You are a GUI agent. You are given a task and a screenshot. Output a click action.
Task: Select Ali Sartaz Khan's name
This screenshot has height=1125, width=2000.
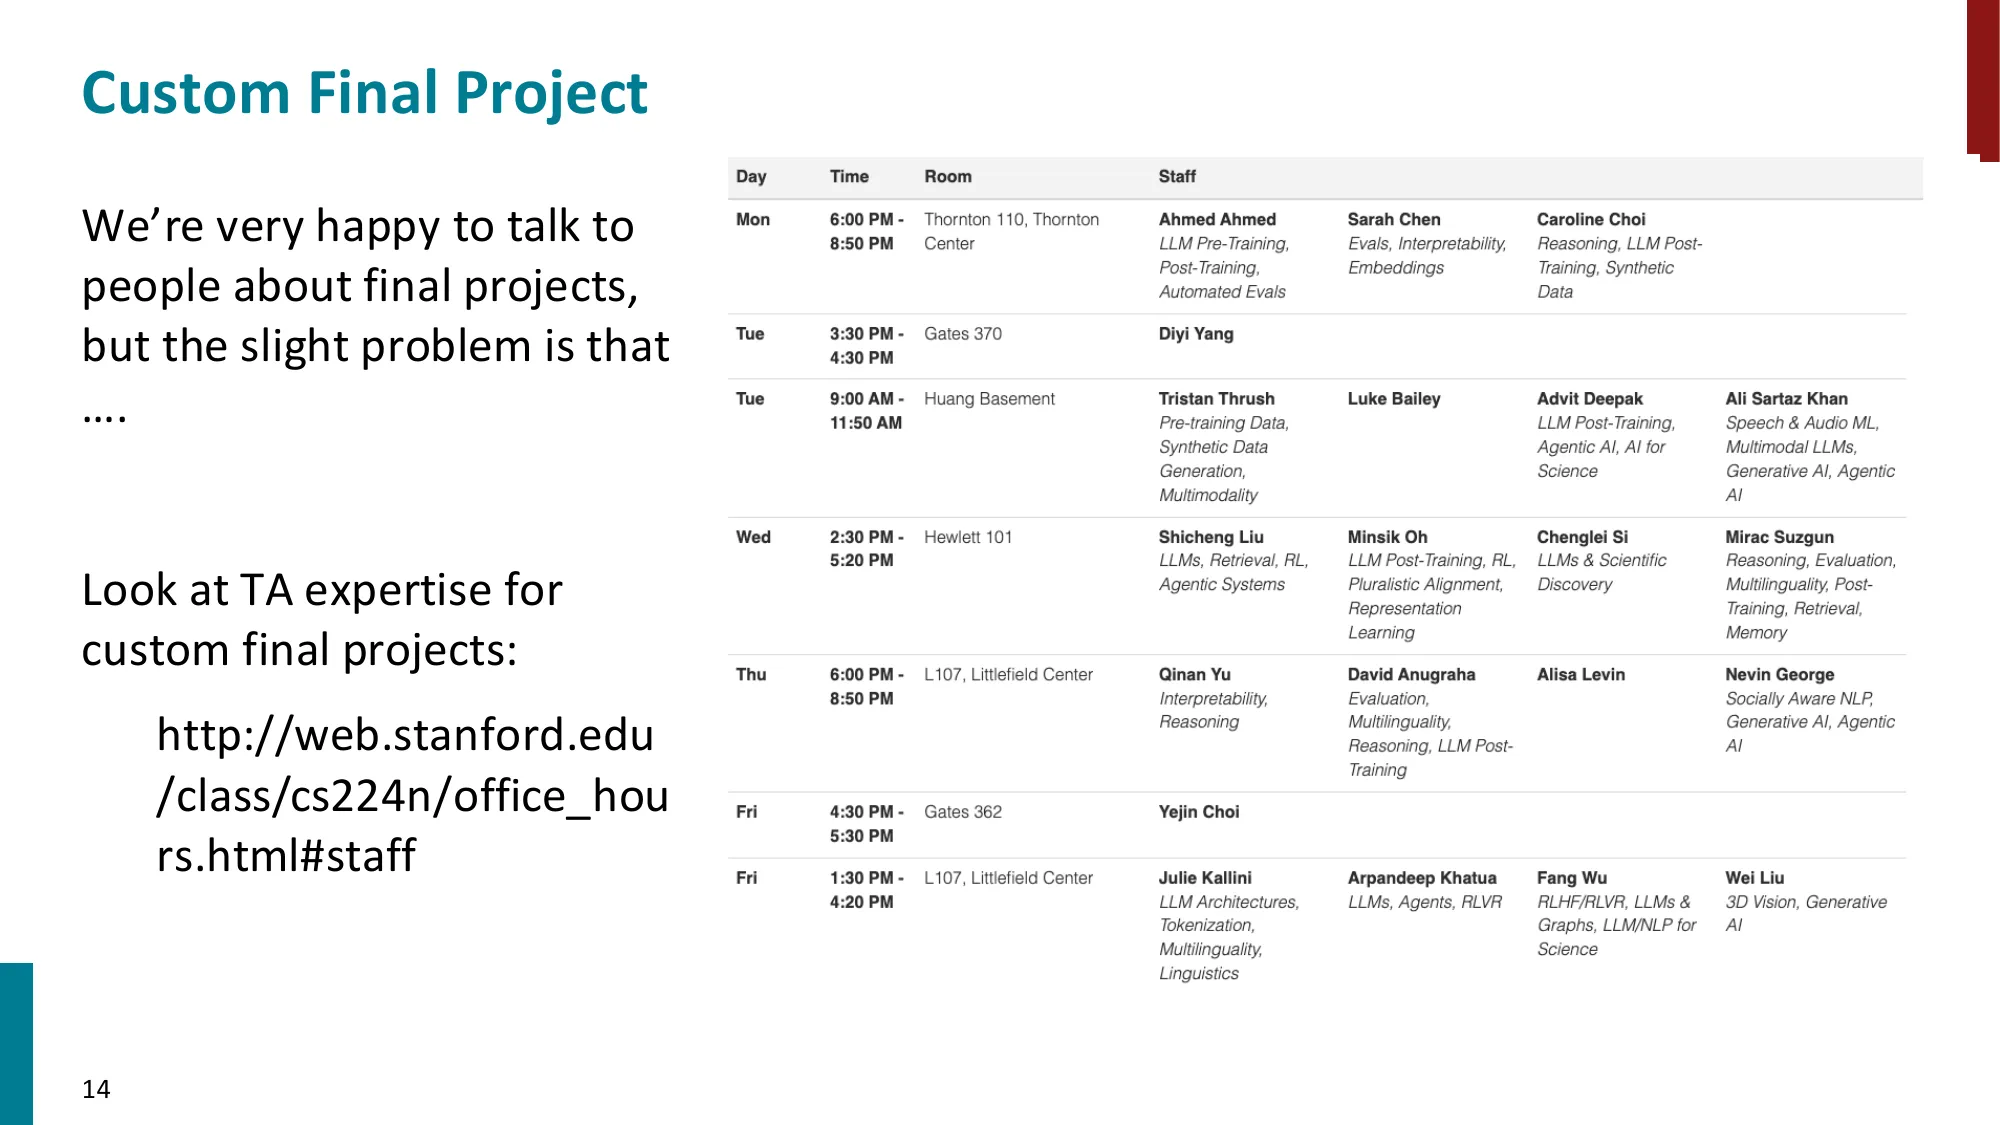[1786, 399]
